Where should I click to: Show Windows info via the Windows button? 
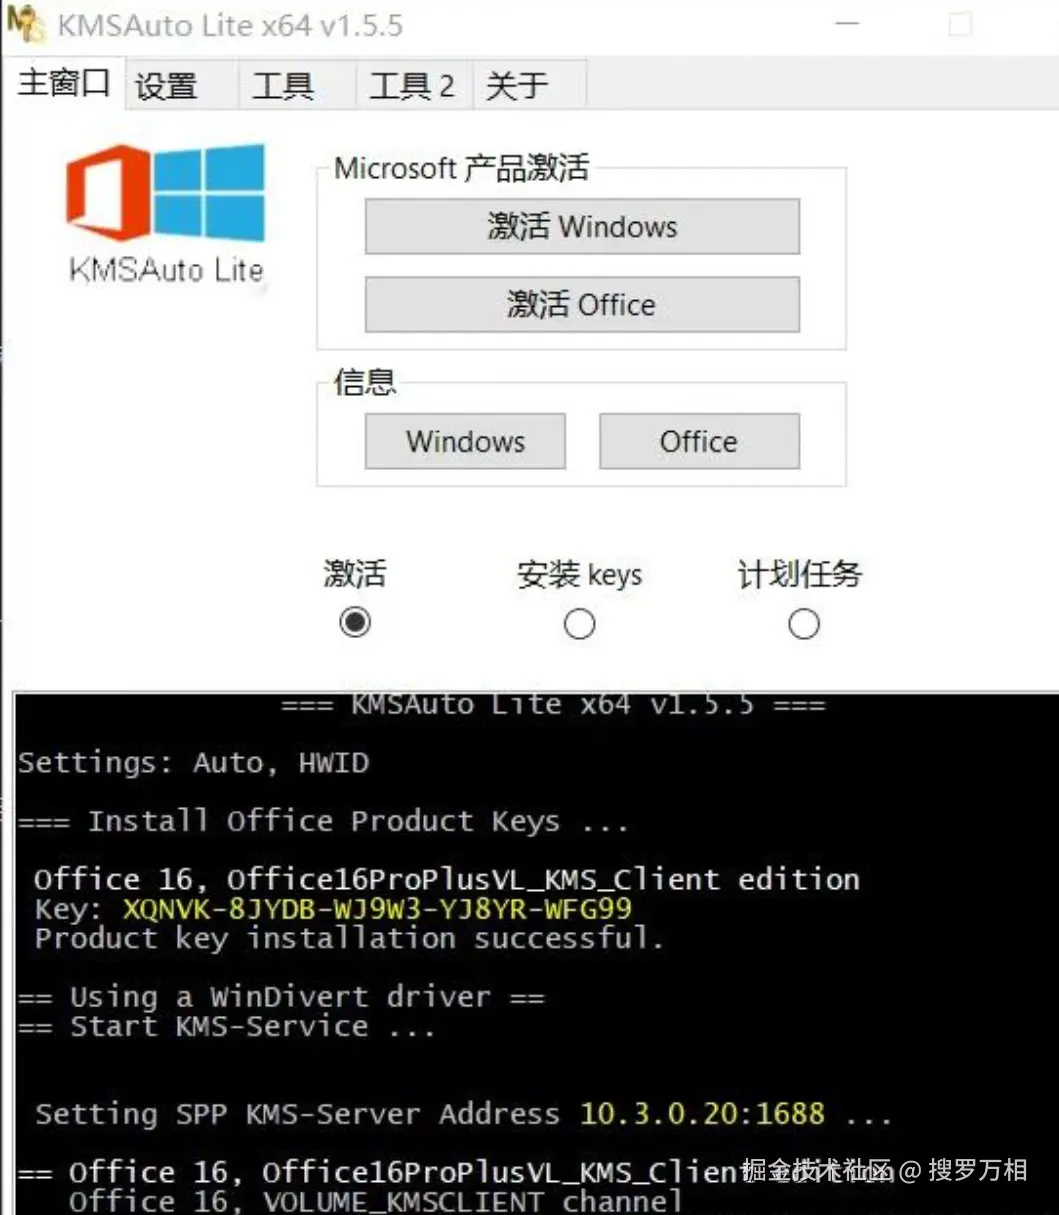pos(465,441)
